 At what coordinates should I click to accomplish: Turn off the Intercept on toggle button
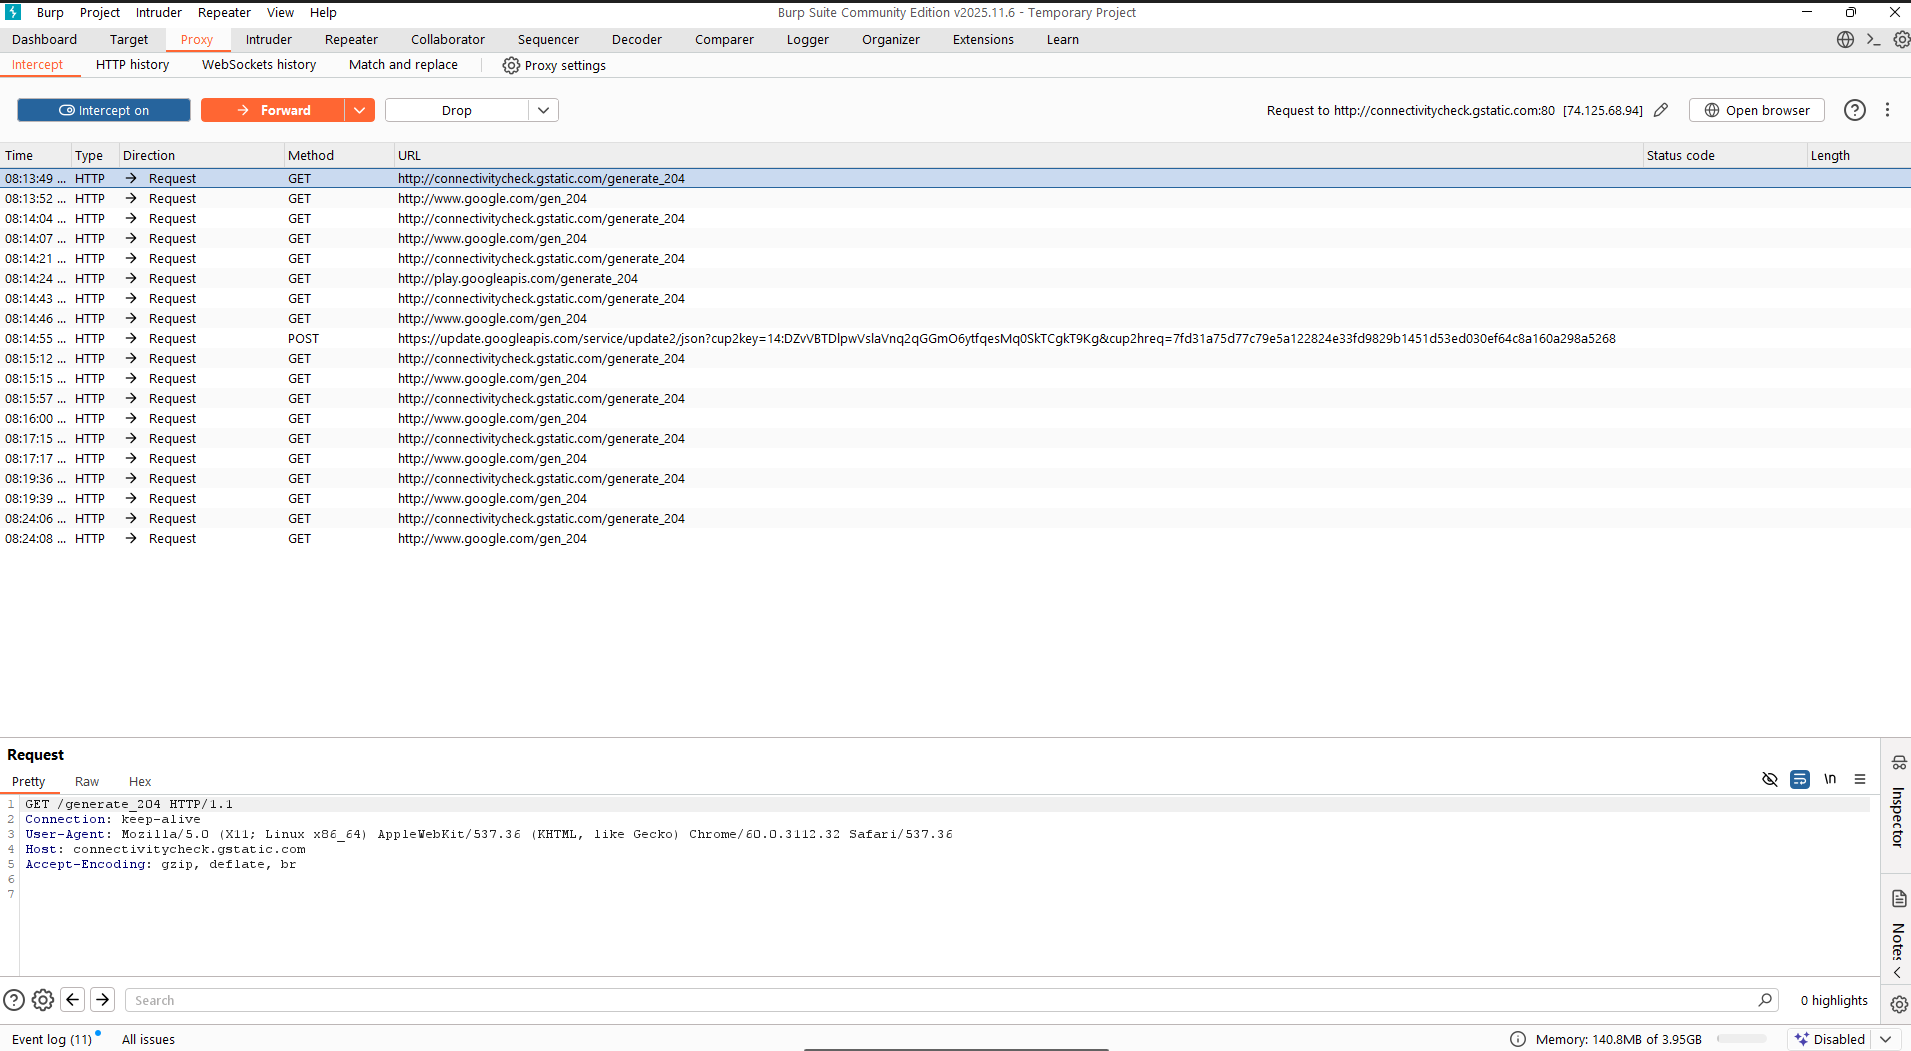tap(104, 110)
